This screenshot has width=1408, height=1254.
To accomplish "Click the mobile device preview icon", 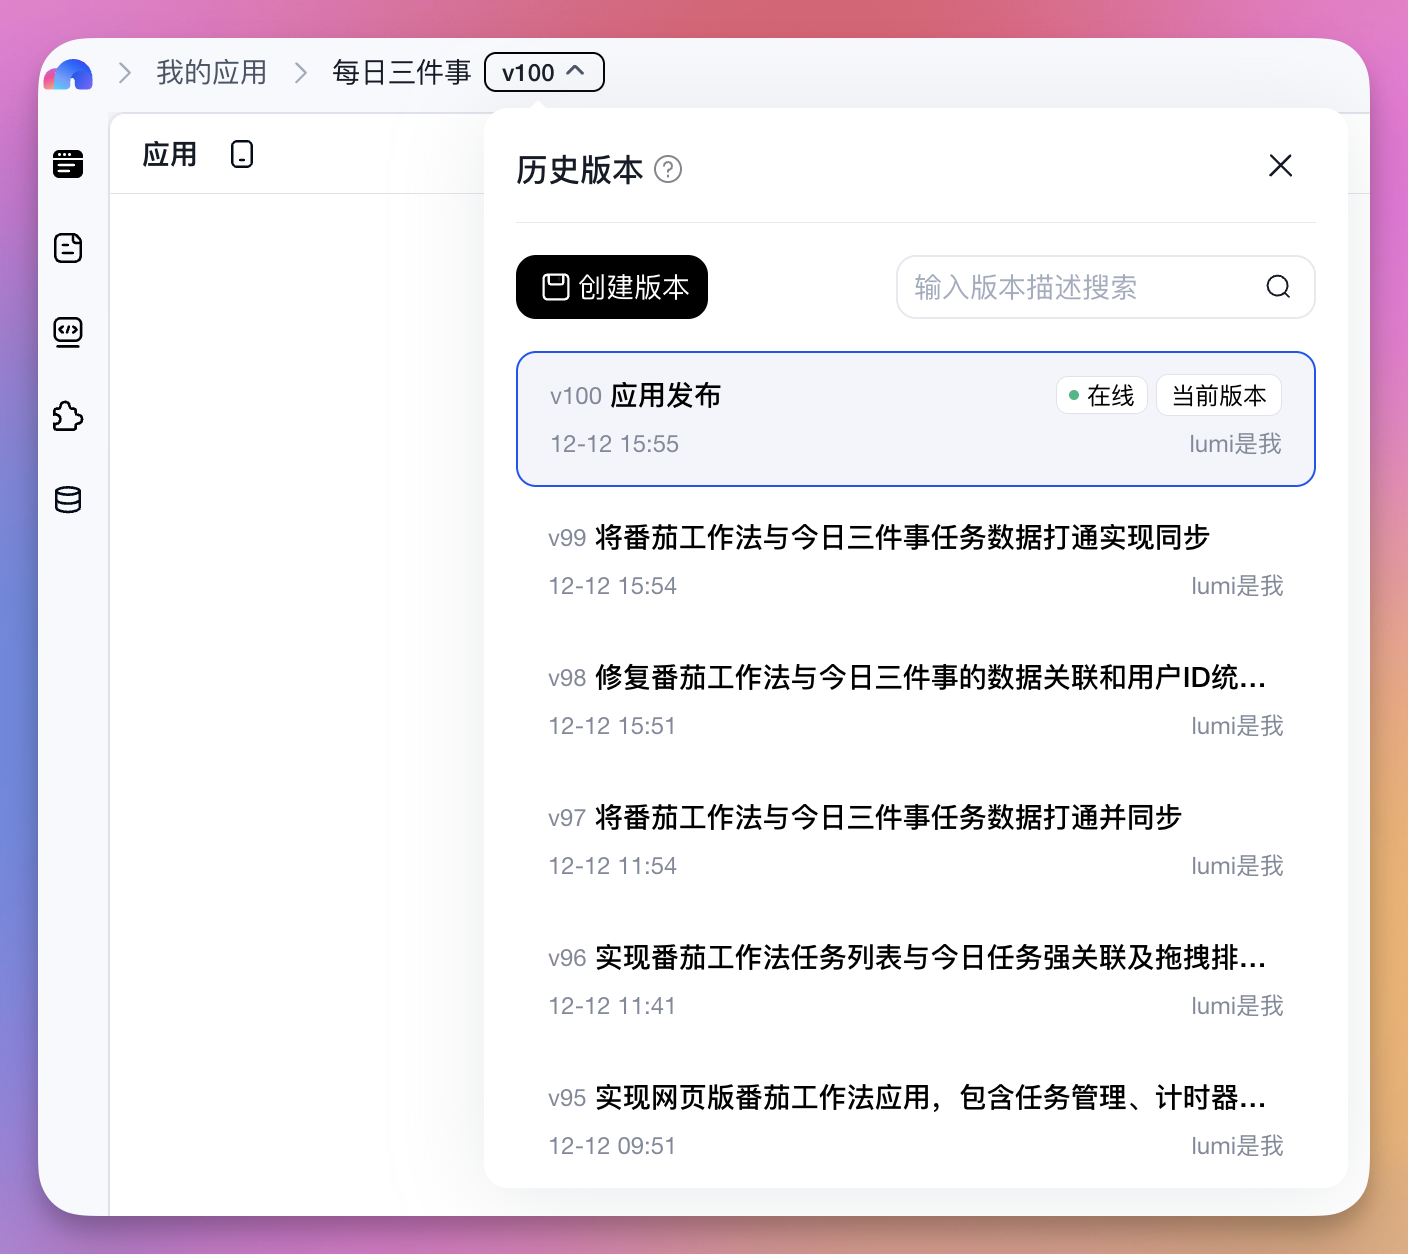I will (x=242, y=155).
